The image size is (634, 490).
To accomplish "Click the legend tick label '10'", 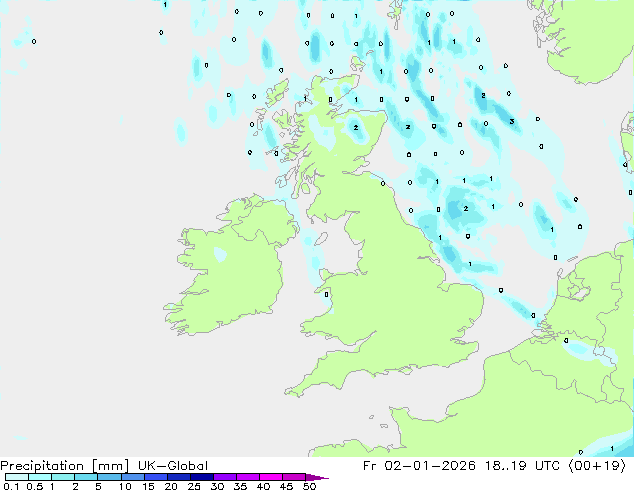I will 125,486.
